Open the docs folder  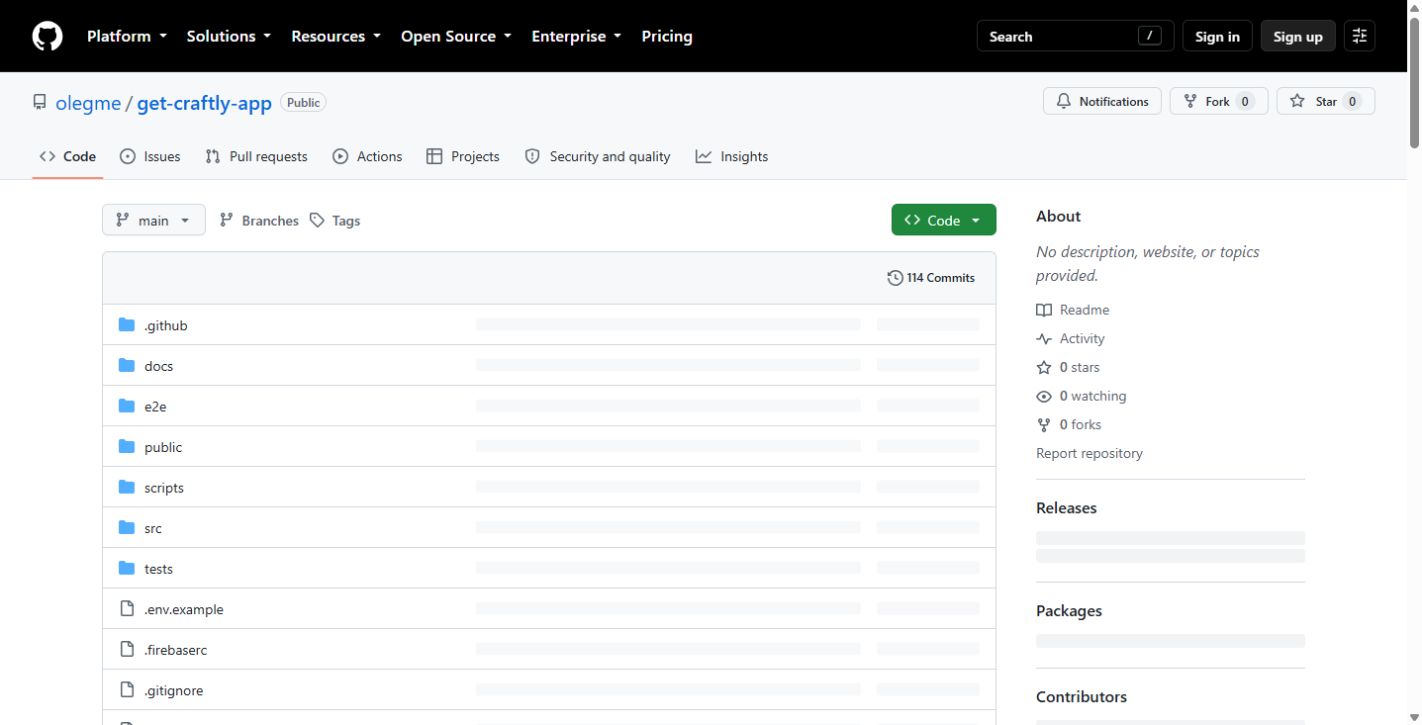point(159,366)
